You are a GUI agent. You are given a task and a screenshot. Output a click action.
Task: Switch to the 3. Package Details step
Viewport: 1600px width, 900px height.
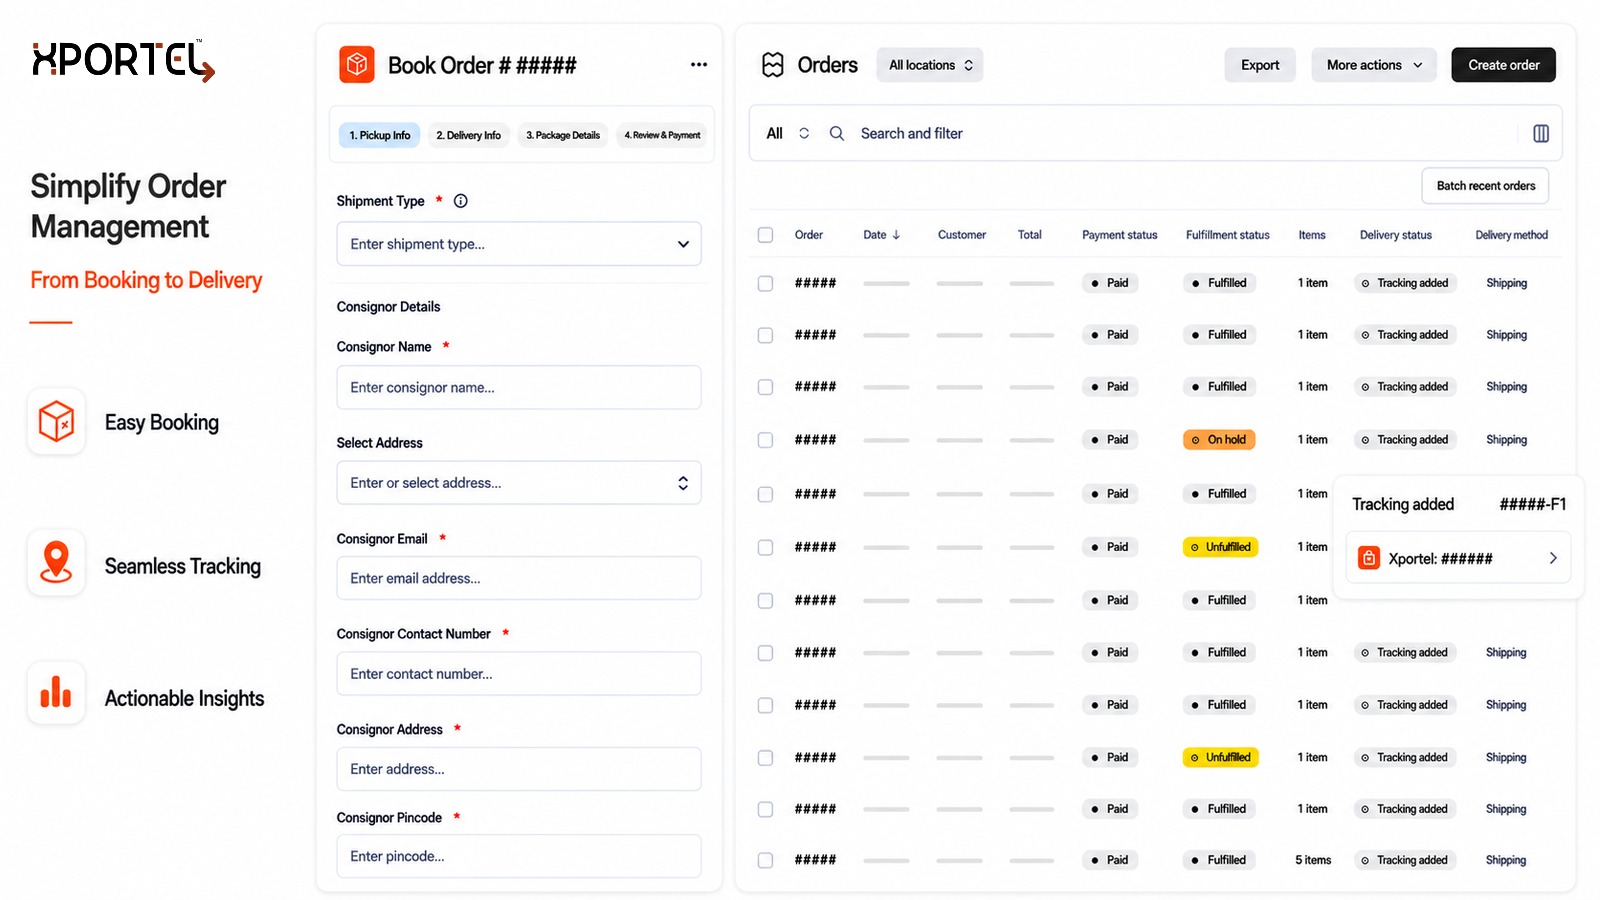563,135
